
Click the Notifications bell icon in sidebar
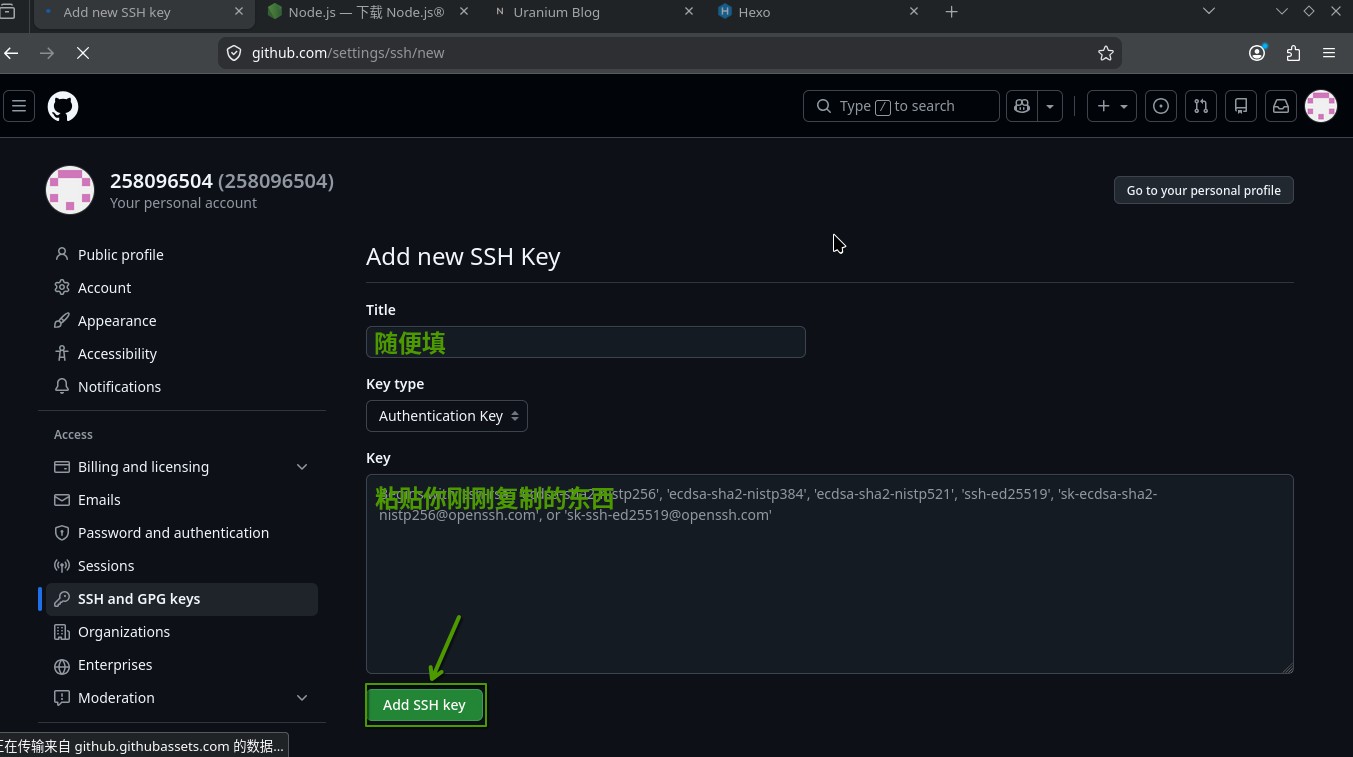pyautogui.click(x=62, y=386)
